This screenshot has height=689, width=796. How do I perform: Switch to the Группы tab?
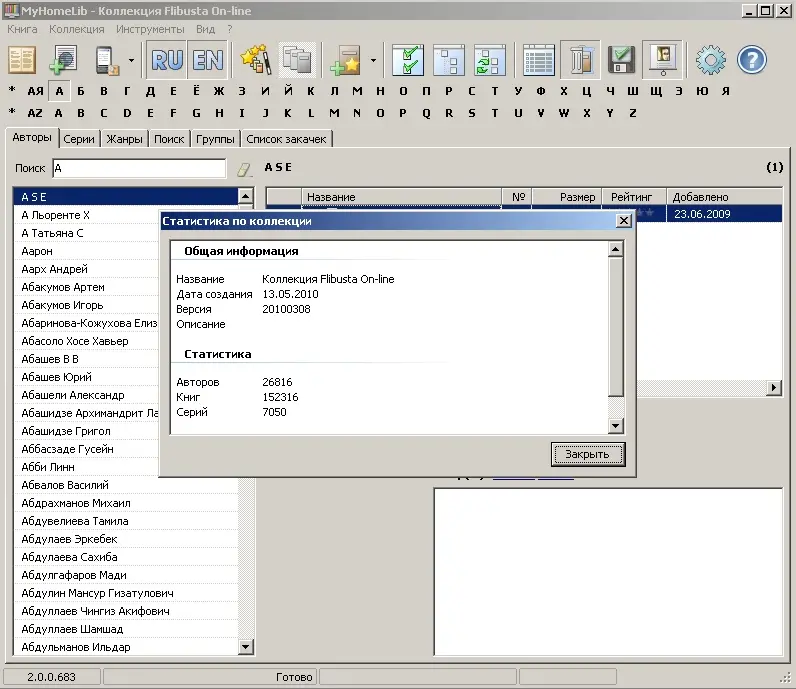click(215, 139)
